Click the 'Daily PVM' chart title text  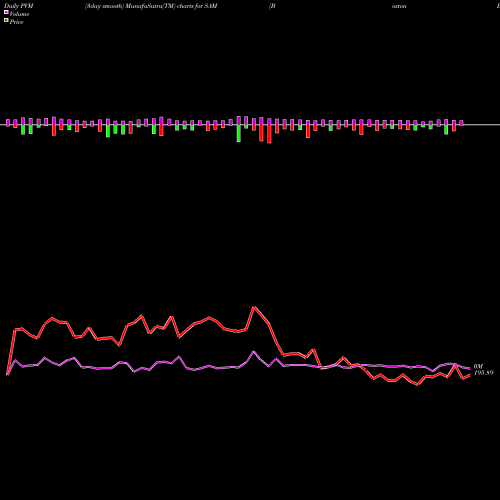click(19, 6)
